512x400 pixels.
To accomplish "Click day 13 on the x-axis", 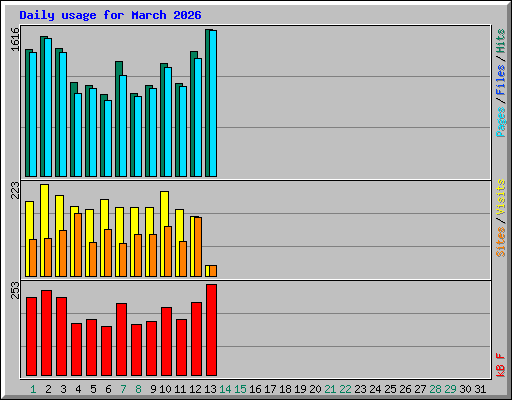I will (x=210, y=389).
